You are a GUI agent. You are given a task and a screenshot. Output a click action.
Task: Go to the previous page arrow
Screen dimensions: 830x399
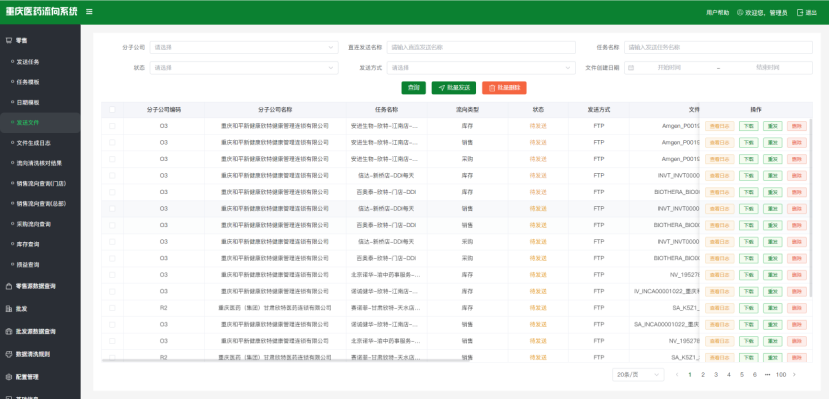(x=676, y=375)
